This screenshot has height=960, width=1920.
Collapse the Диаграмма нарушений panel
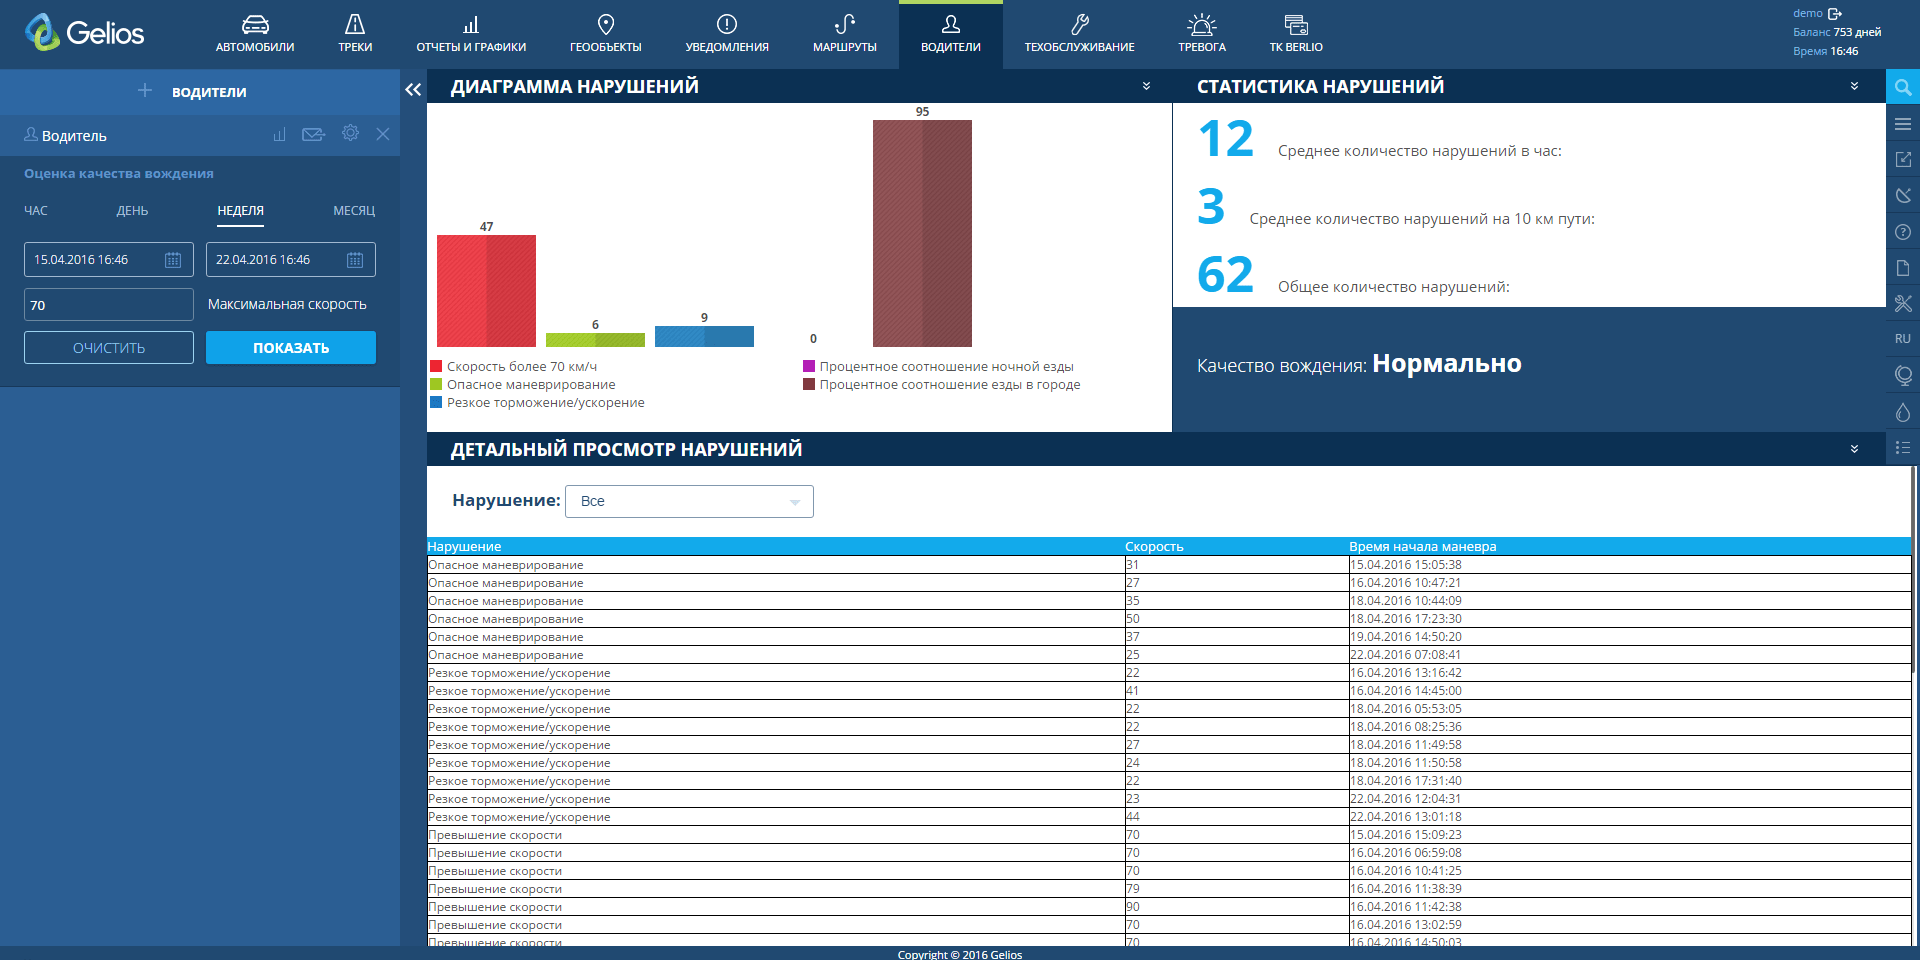point(1146,87)
